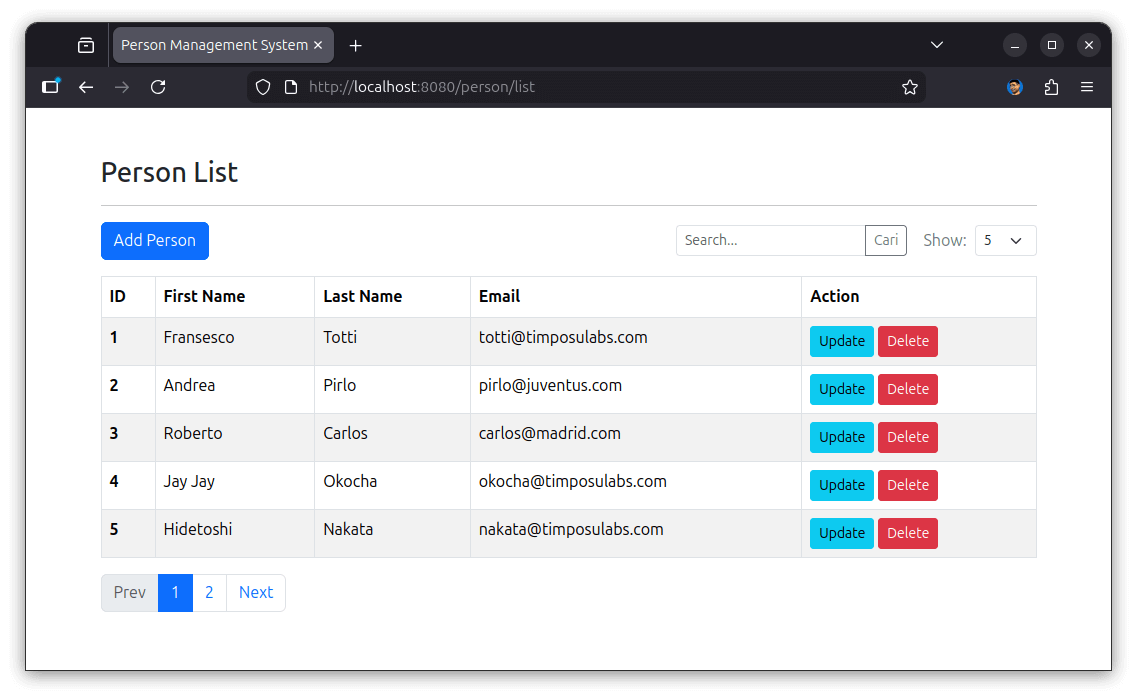
Task: Focus the Search text field
Action: pos(770,240)
